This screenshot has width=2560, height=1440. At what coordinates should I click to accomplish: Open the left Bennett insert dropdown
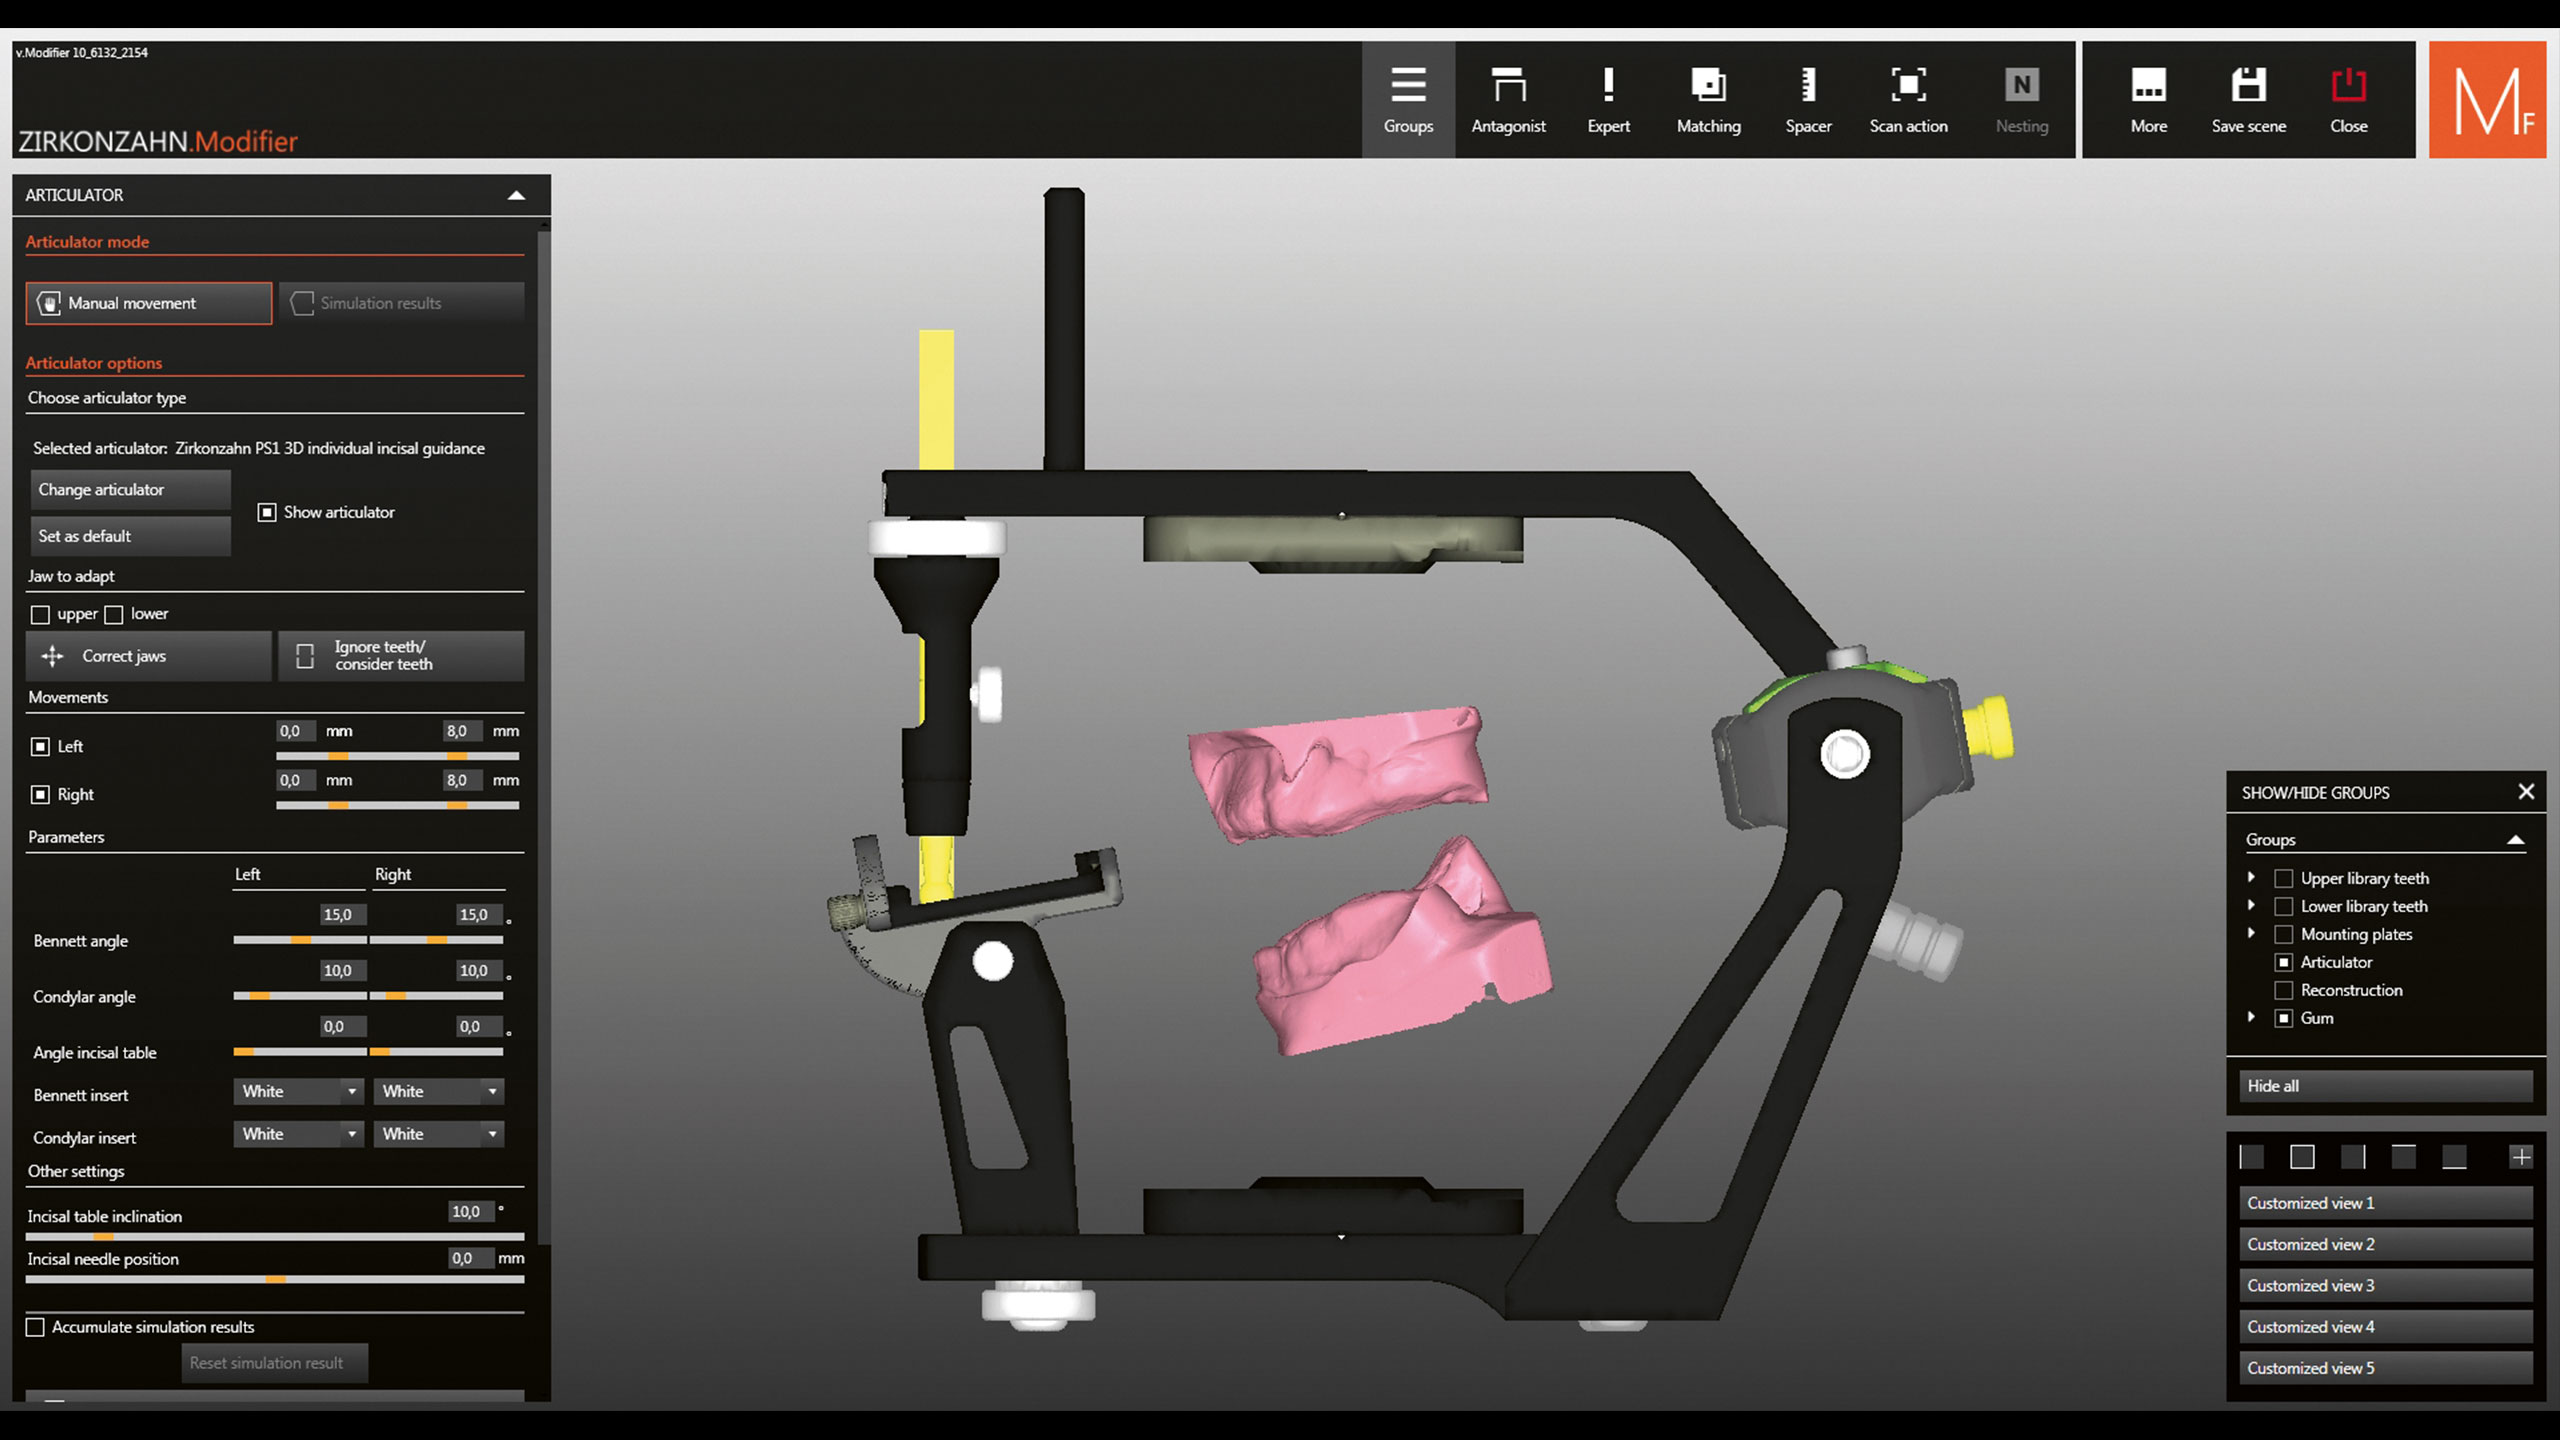click(x=298, y=1091)
